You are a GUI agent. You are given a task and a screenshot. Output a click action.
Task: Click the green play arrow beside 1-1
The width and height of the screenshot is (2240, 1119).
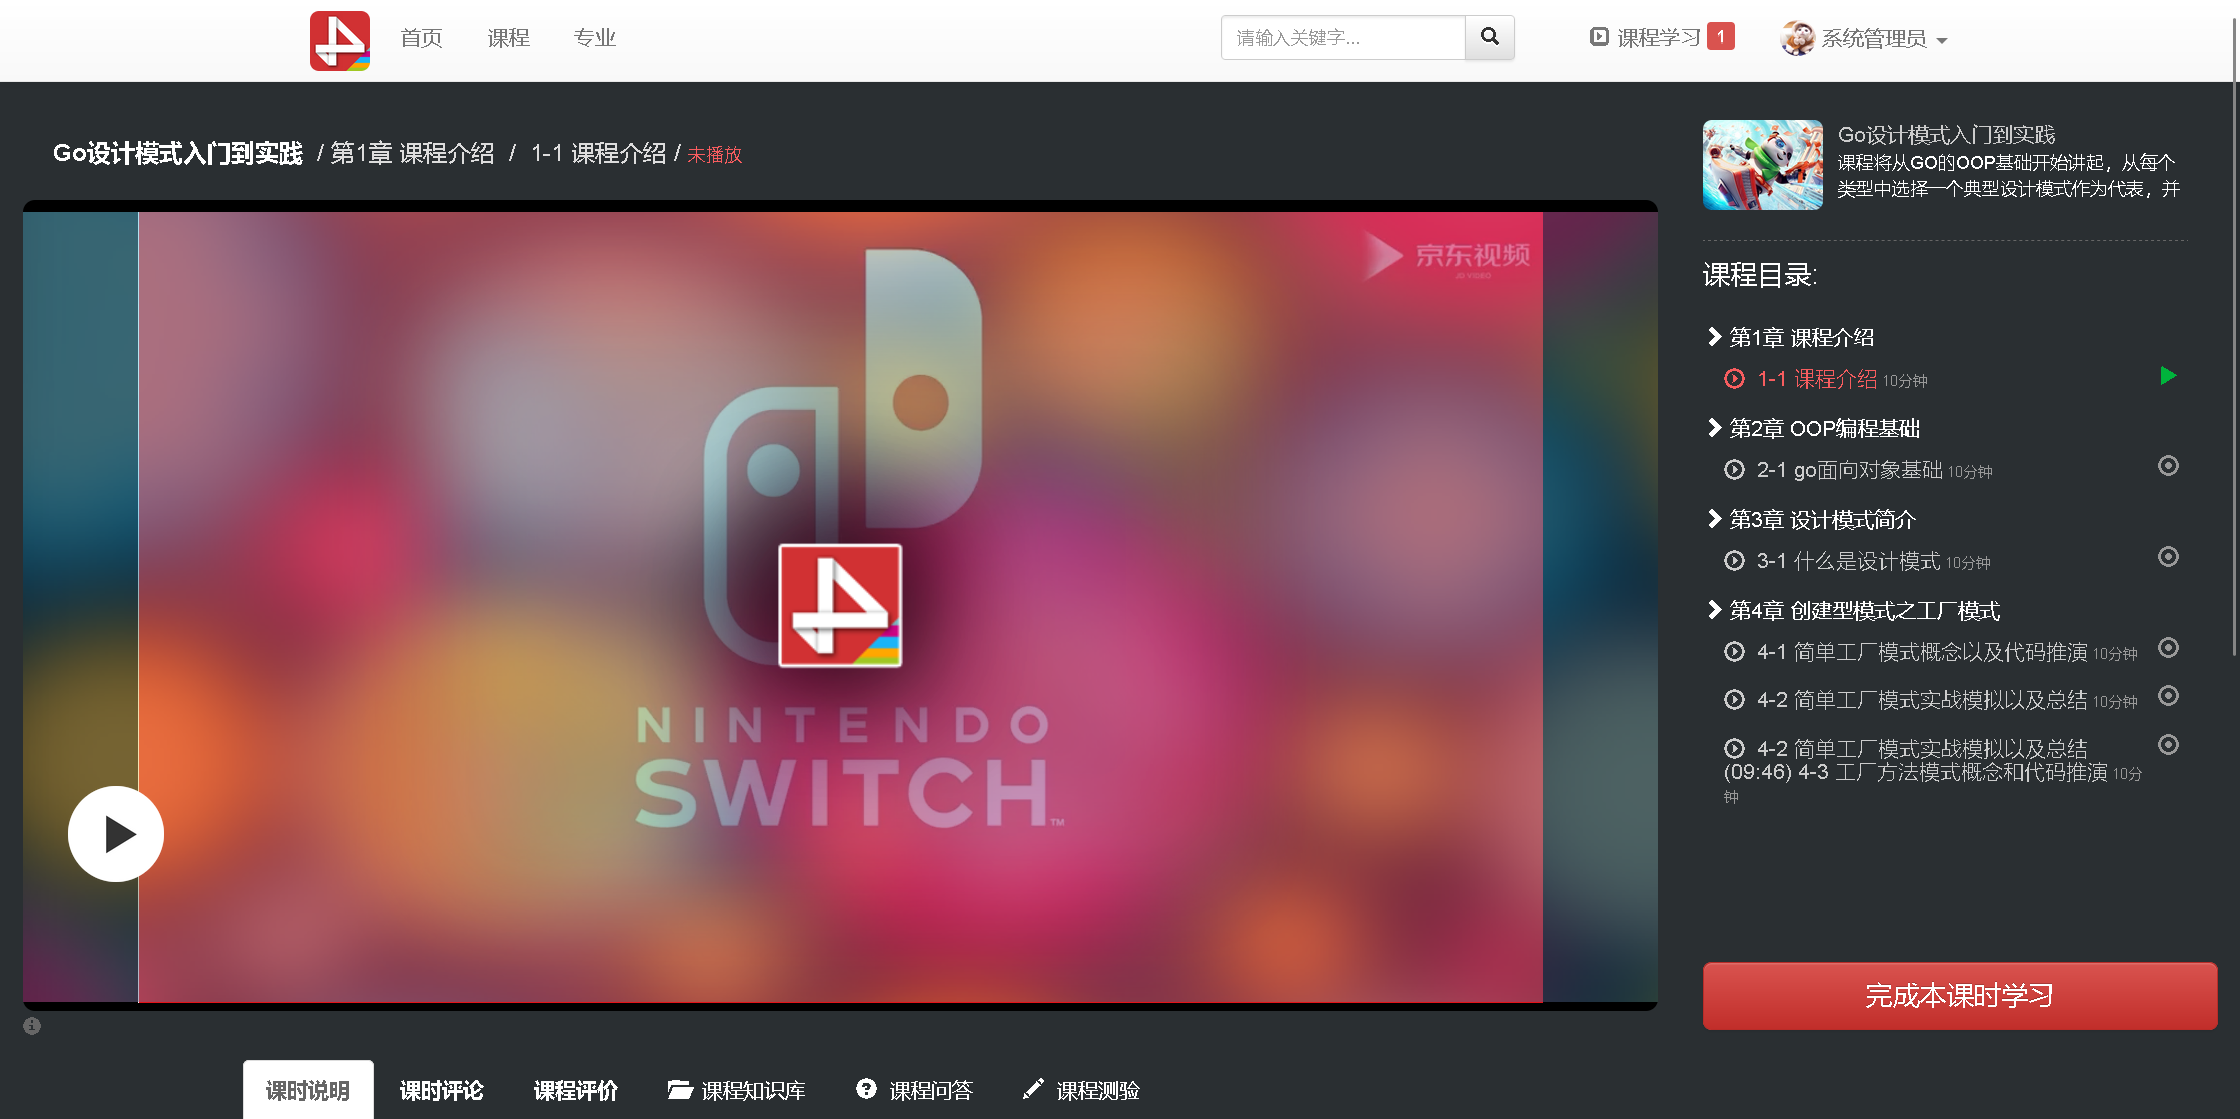[x=2168, y=376]
